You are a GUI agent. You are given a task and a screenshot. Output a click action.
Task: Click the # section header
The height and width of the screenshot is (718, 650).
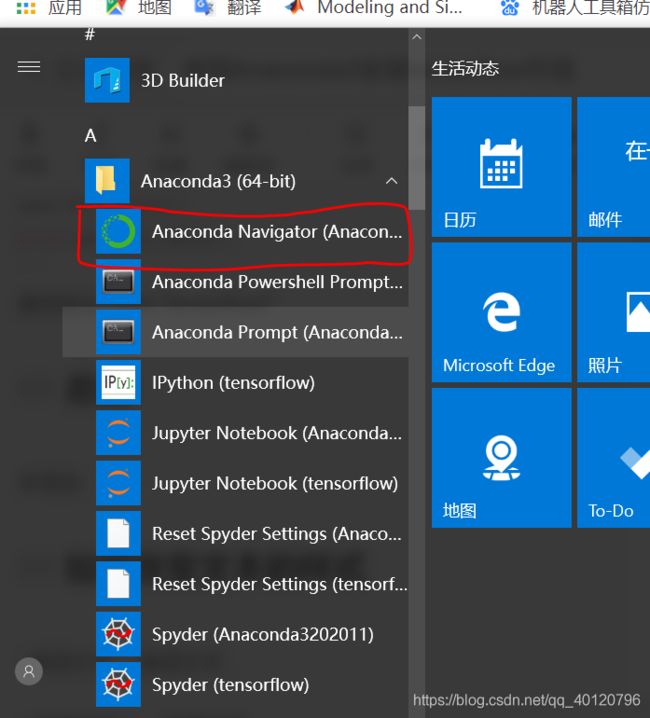[x=90, y=34]
